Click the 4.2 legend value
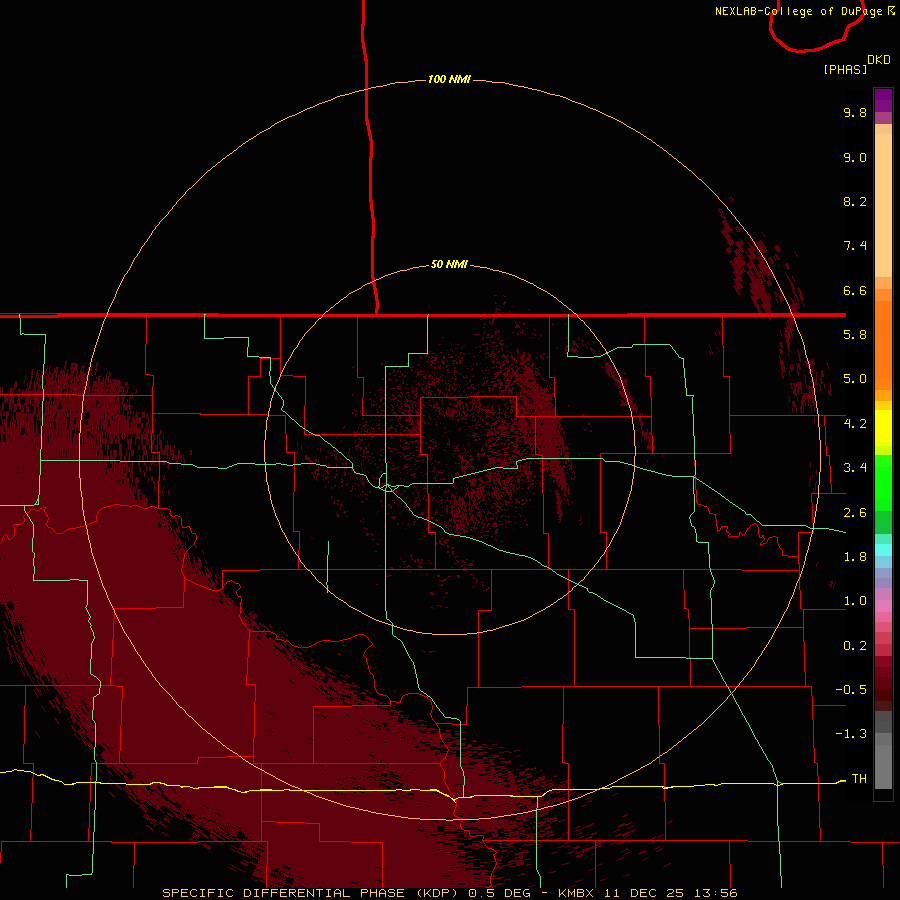 [x=855, y=424]
